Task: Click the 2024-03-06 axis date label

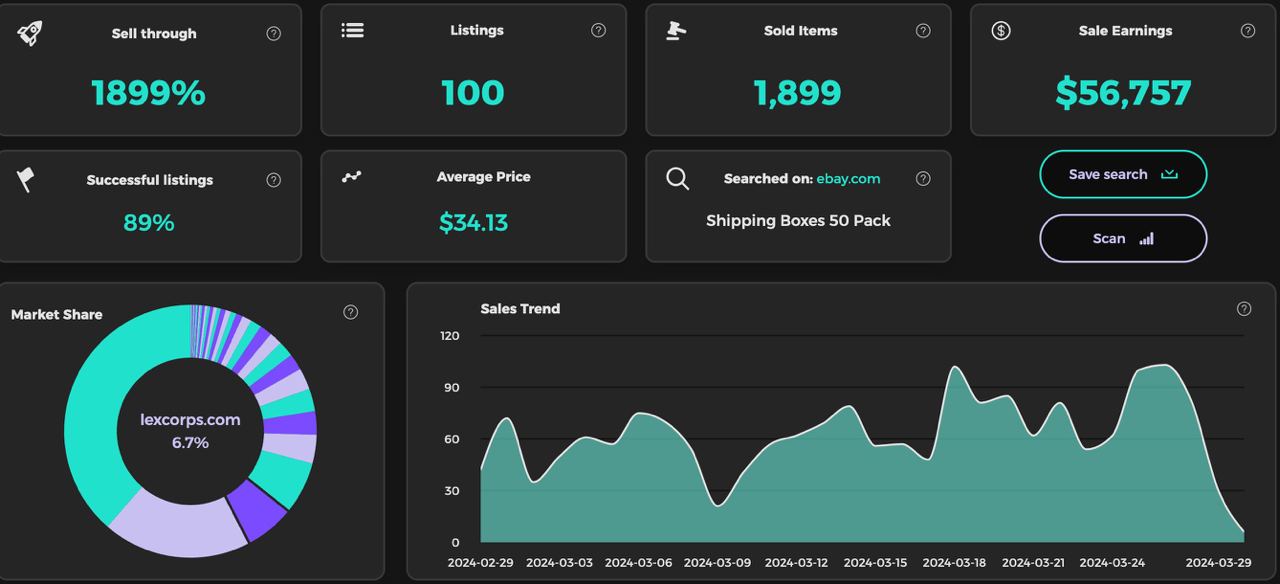Action: pos(638,563)
